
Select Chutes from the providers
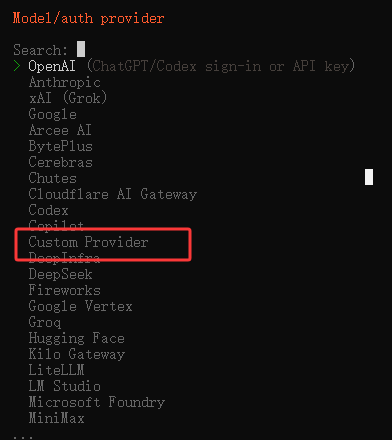53,178
